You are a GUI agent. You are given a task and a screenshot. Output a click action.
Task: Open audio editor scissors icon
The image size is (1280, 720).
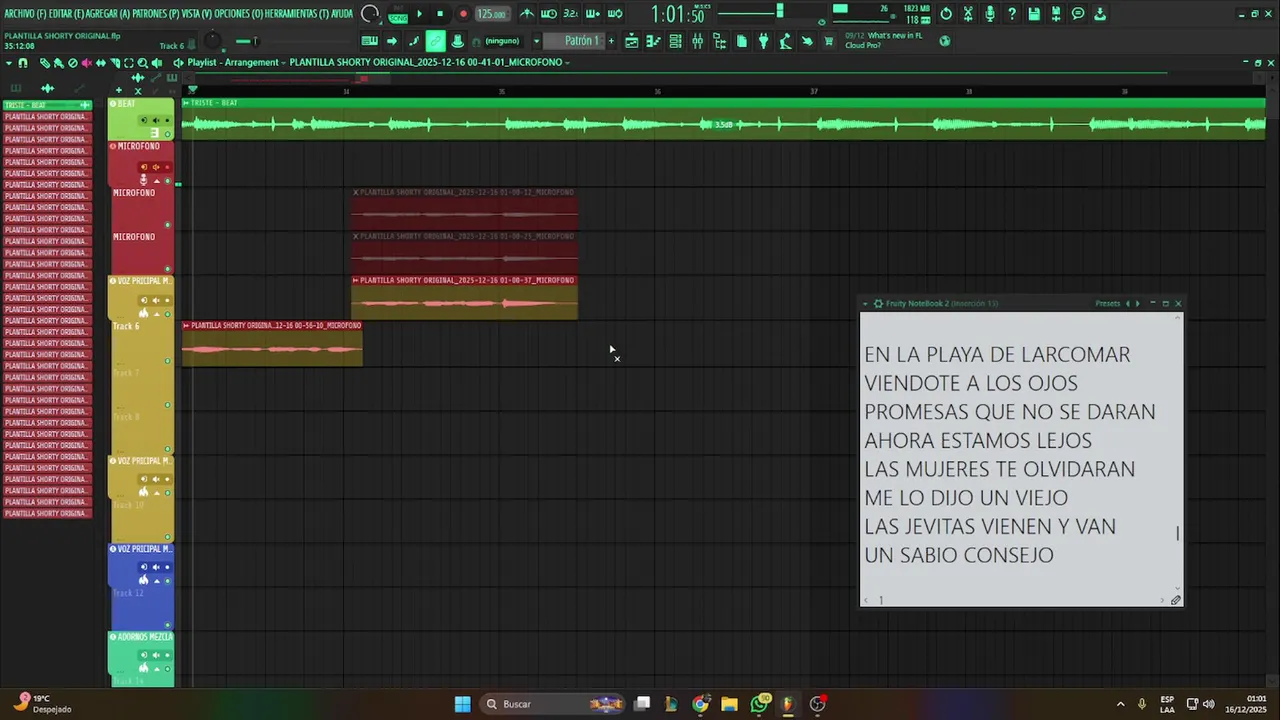[x=968, y=14]
